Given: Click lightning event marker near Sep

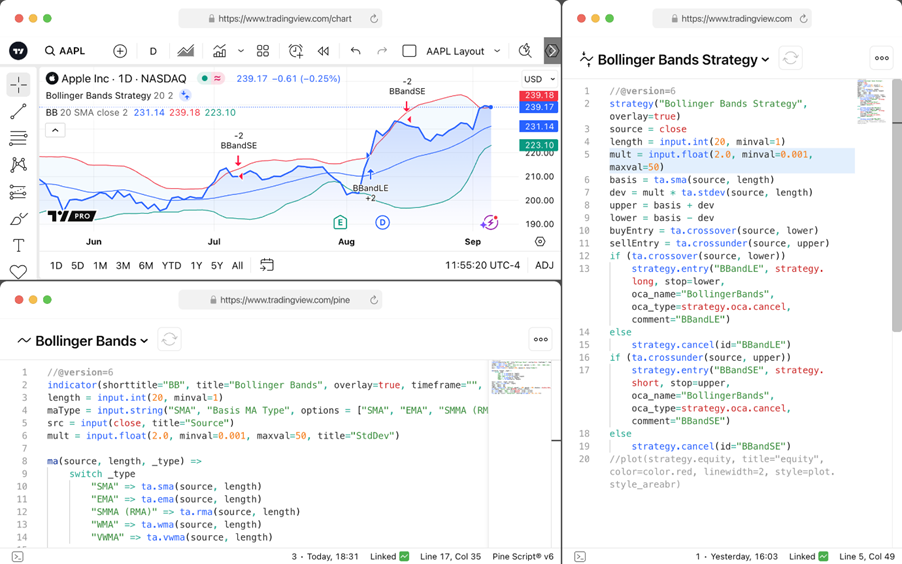Looking at the screenshot, I should point(490,222).
